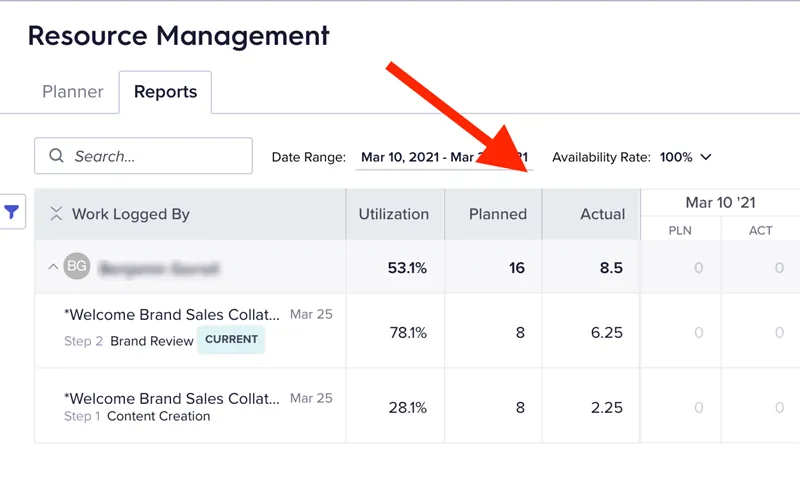Screen dimensions: 800x482
Task: Click the 53.1% utilization cell
Action: point(407,268)
